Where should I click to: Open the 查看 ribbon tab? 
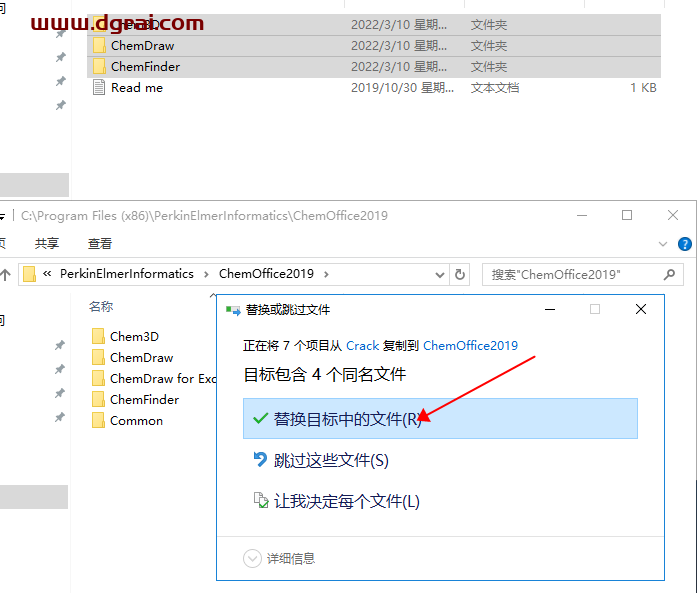point(100,244)
